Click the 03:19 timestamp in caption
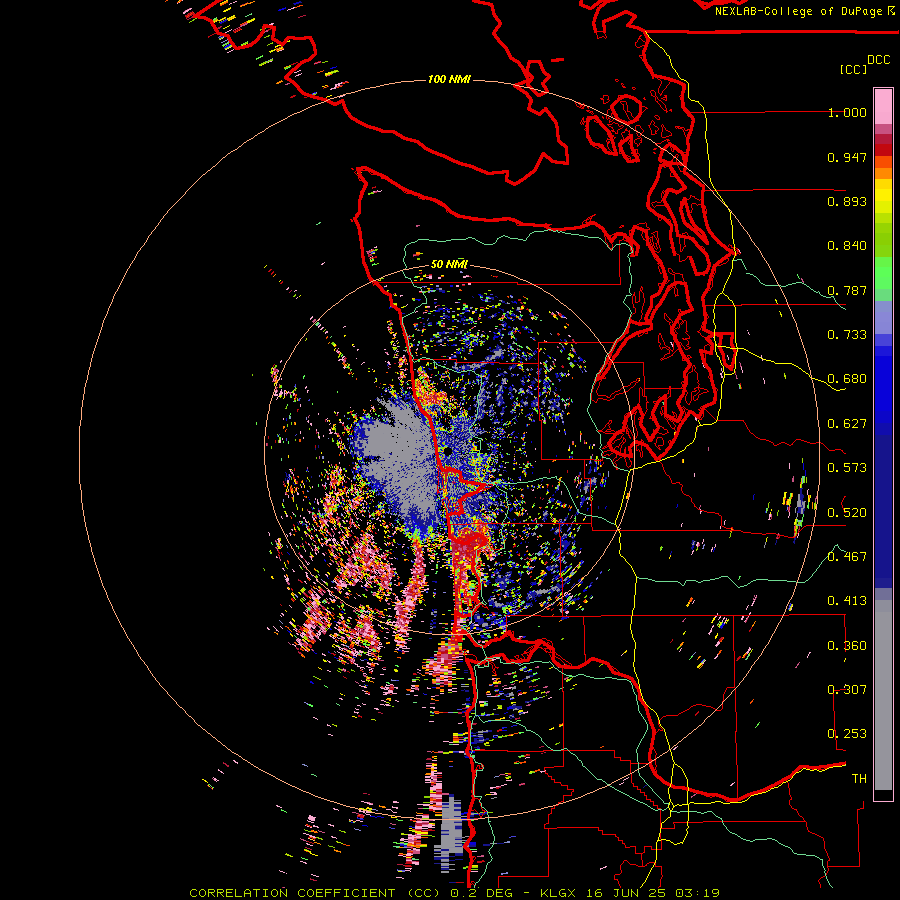Viewport: 900px width, 900px height. 697,893
